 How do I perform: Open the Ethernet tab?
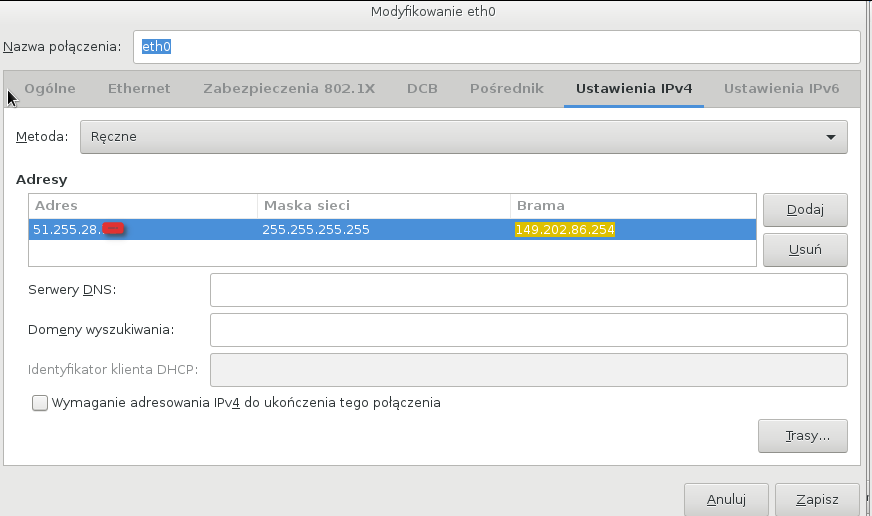click(x=139, y=88)
